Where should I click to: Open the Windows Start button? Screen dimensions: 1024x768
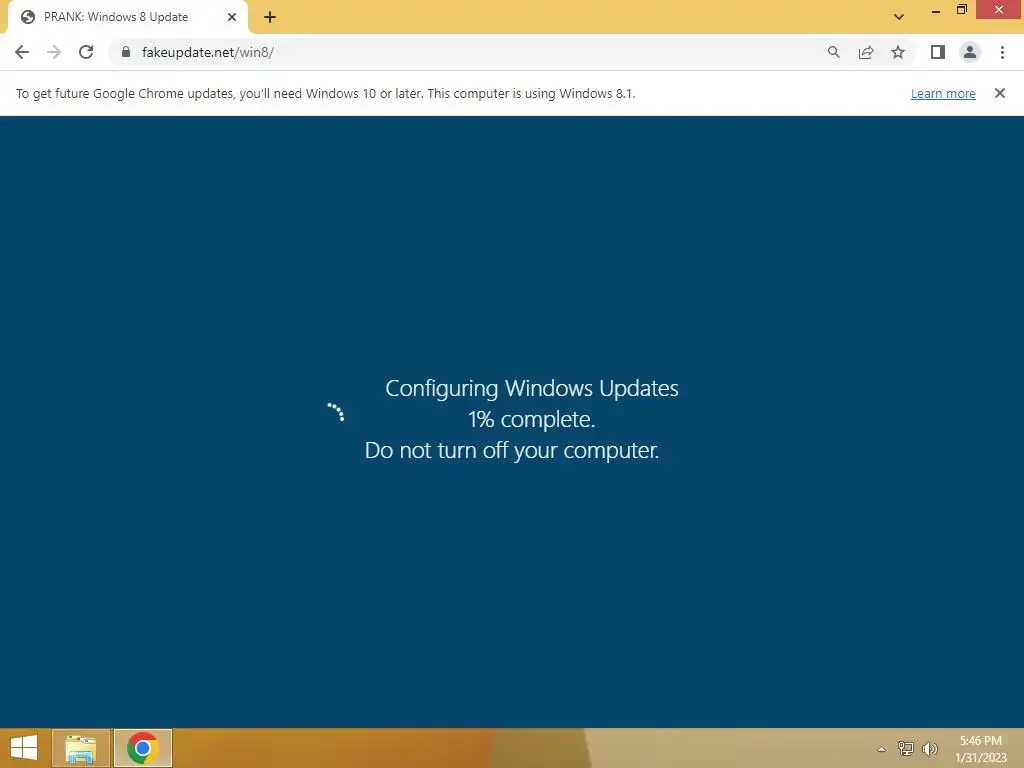[24, 748]
